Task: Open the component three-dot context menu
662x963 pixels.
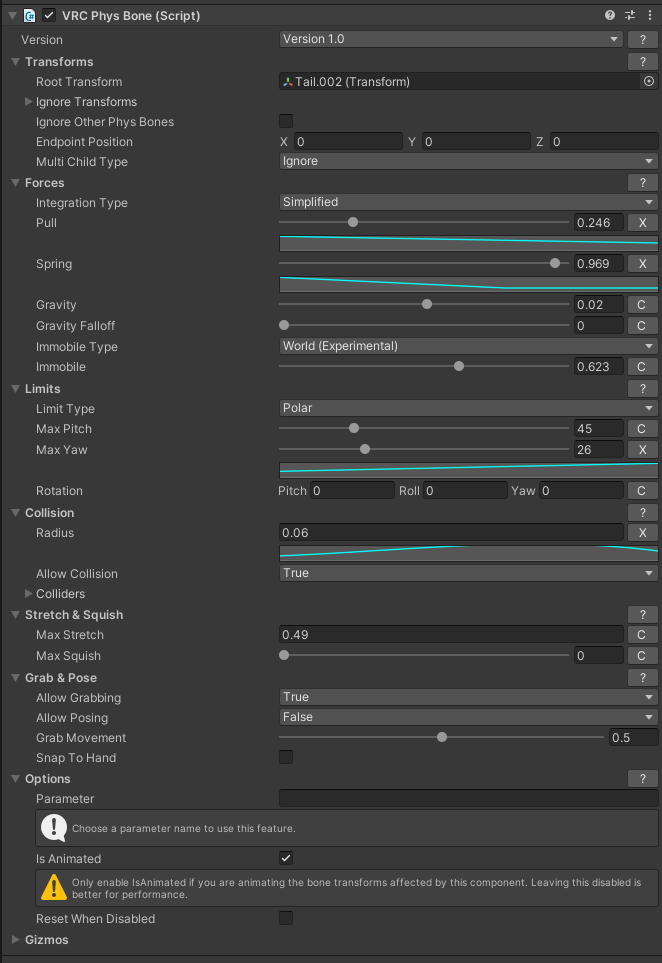Action: 650,15
